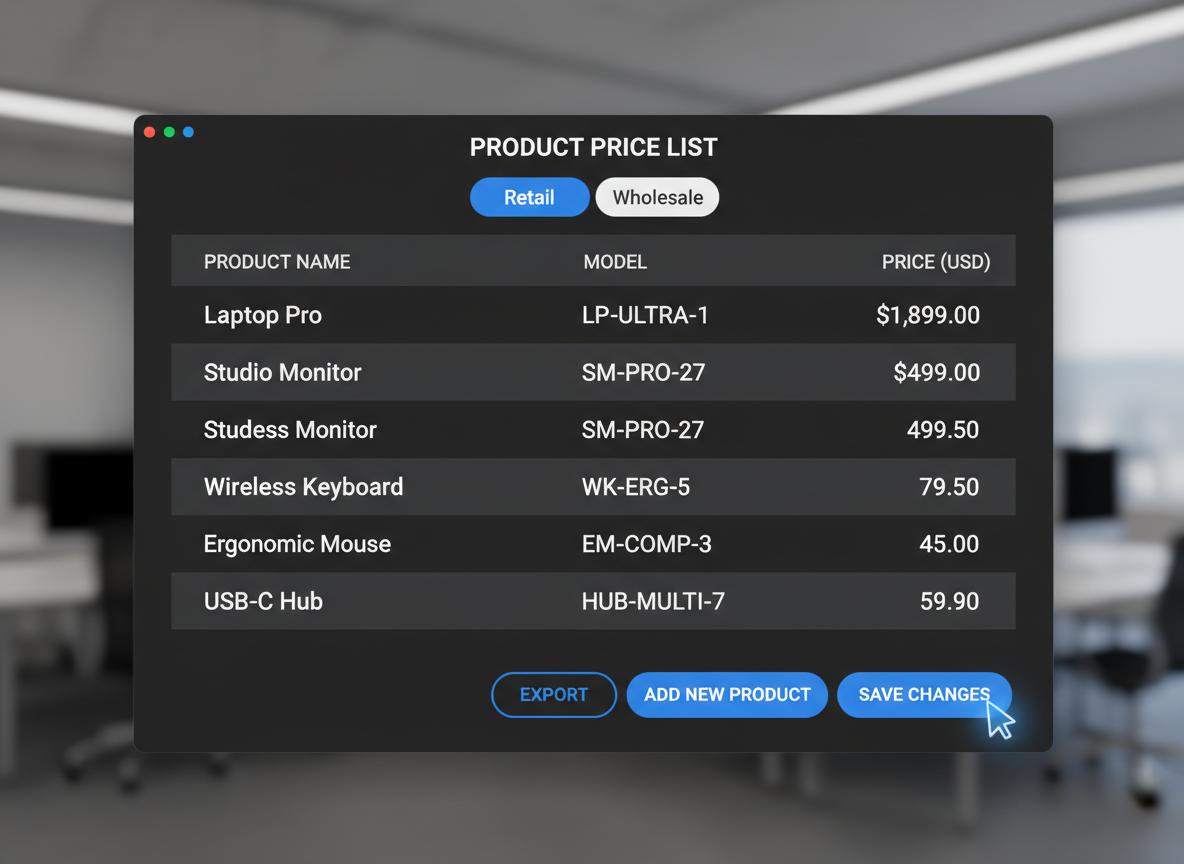
Task: Sort by the PRICE (USD) column
Action: 936,261
